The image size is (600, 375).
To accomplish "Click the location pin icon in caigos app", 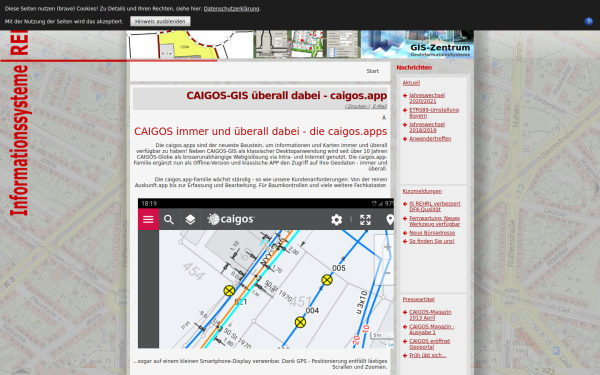I will [x=390, y=220].
